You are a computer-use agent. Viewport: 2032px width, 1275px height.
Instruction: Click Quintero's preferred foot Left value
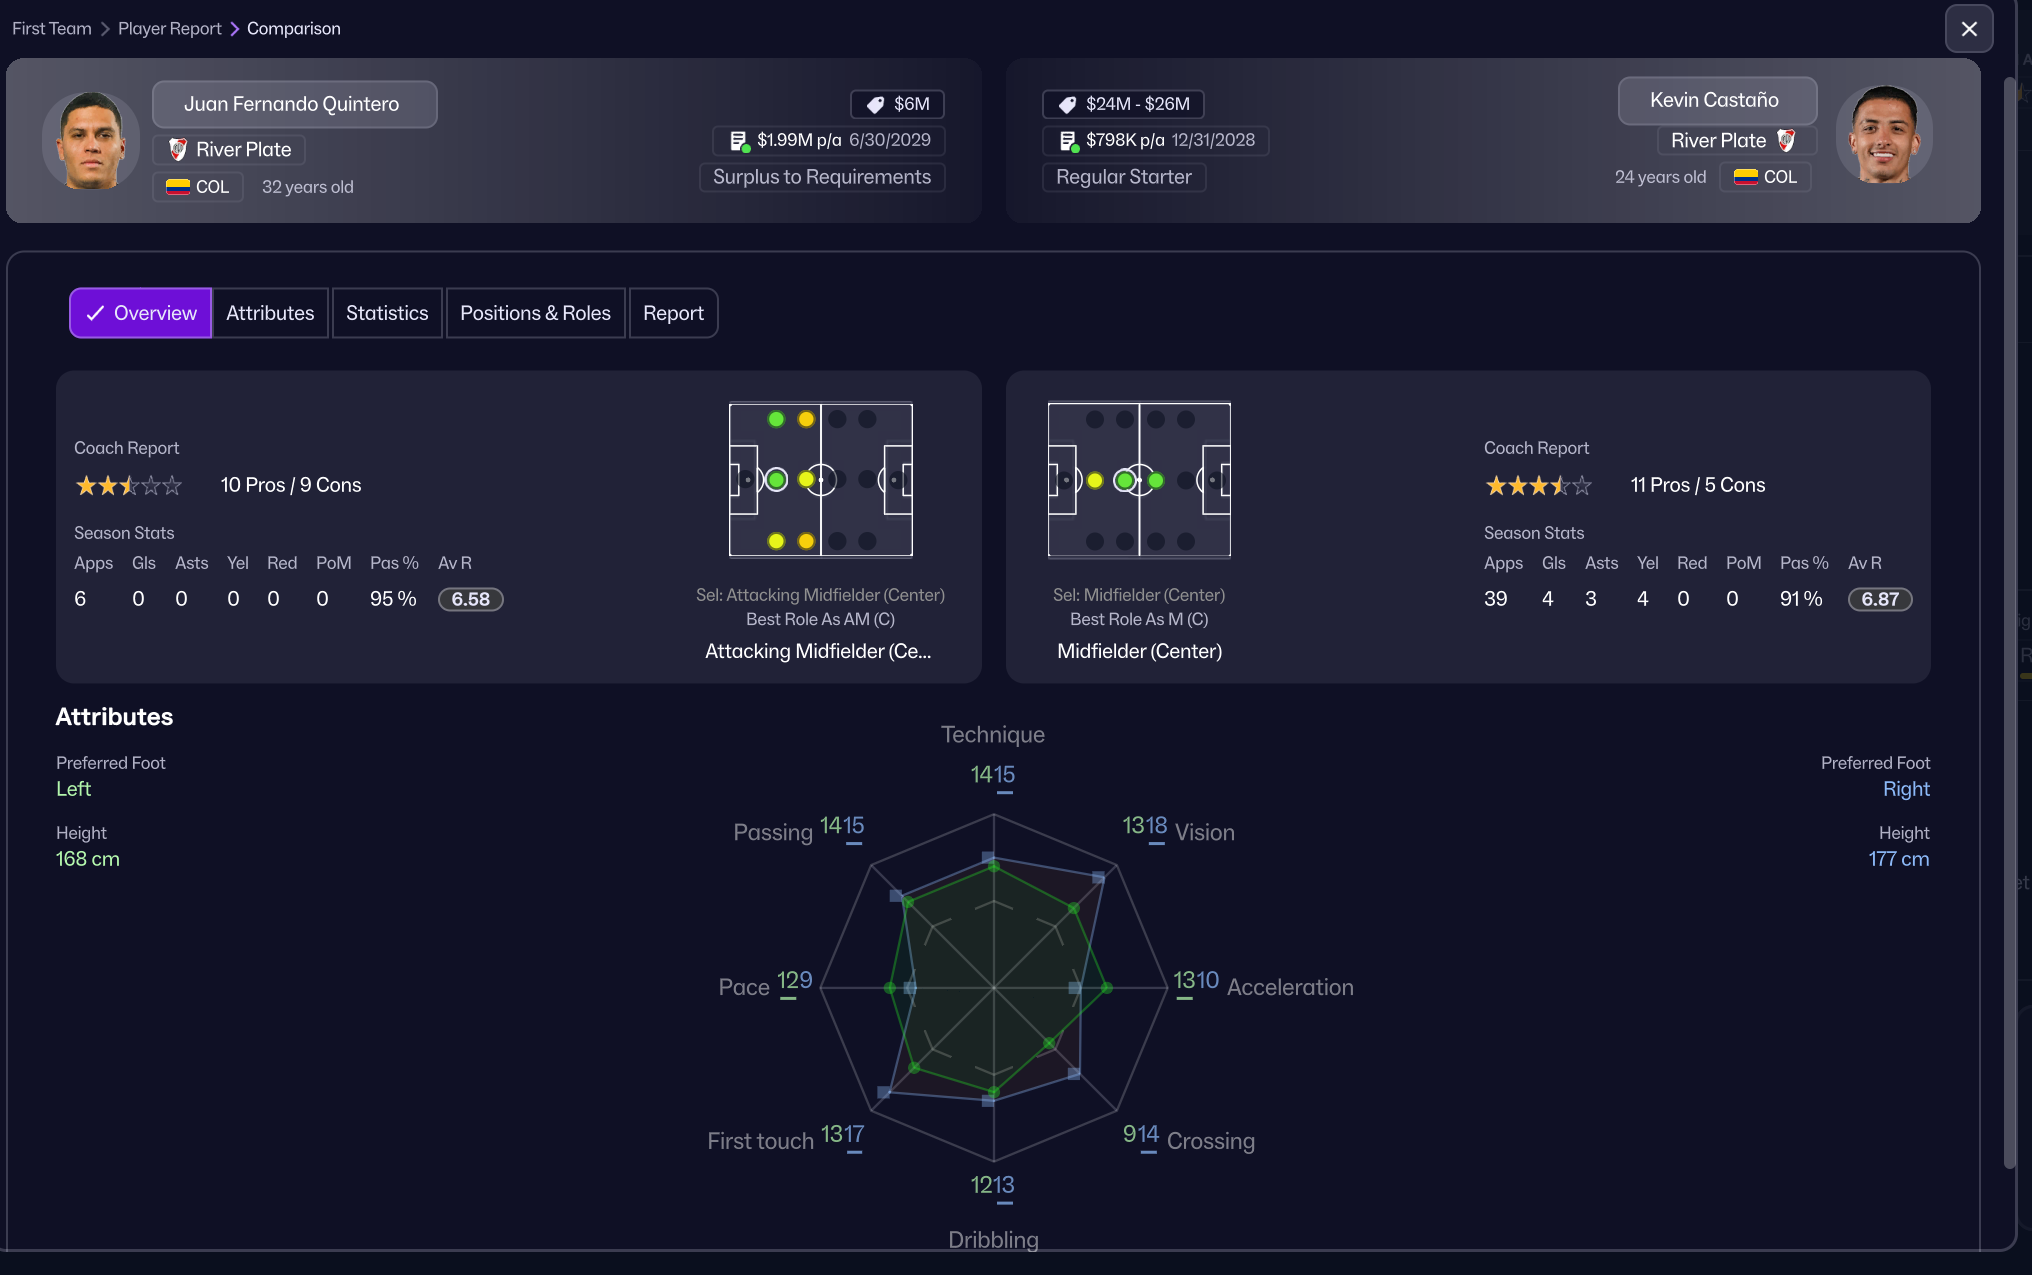73,789
